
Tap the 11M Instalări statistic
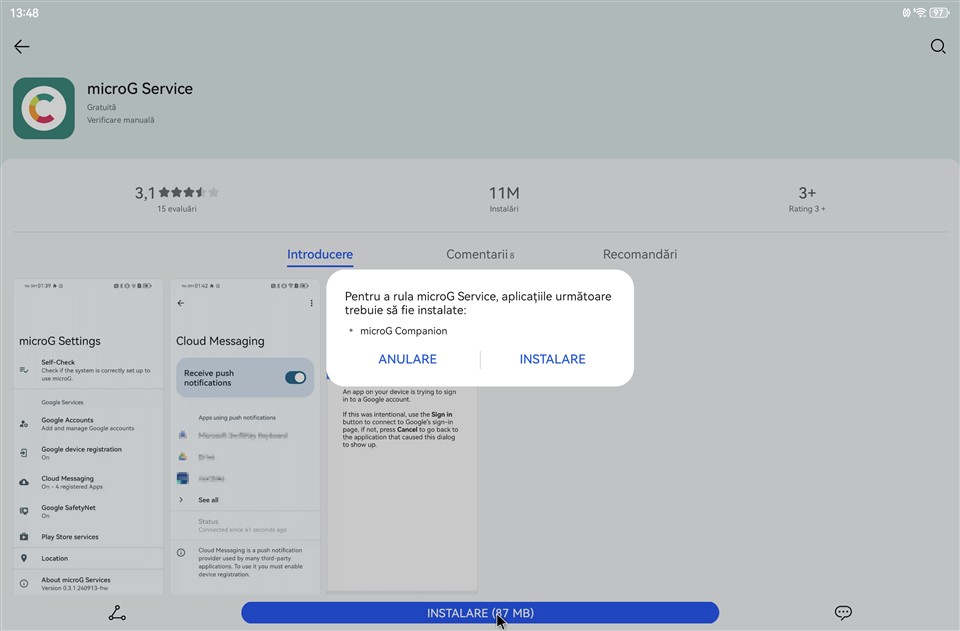504,199
